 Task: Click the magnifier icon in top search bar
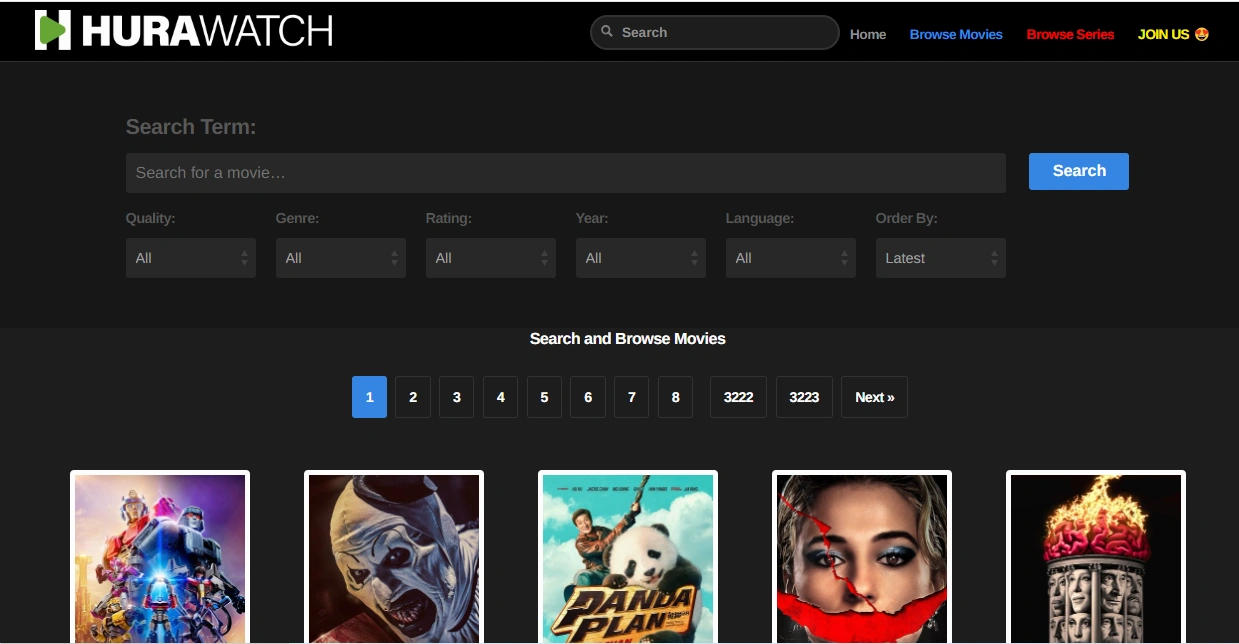tap(606, 32)
